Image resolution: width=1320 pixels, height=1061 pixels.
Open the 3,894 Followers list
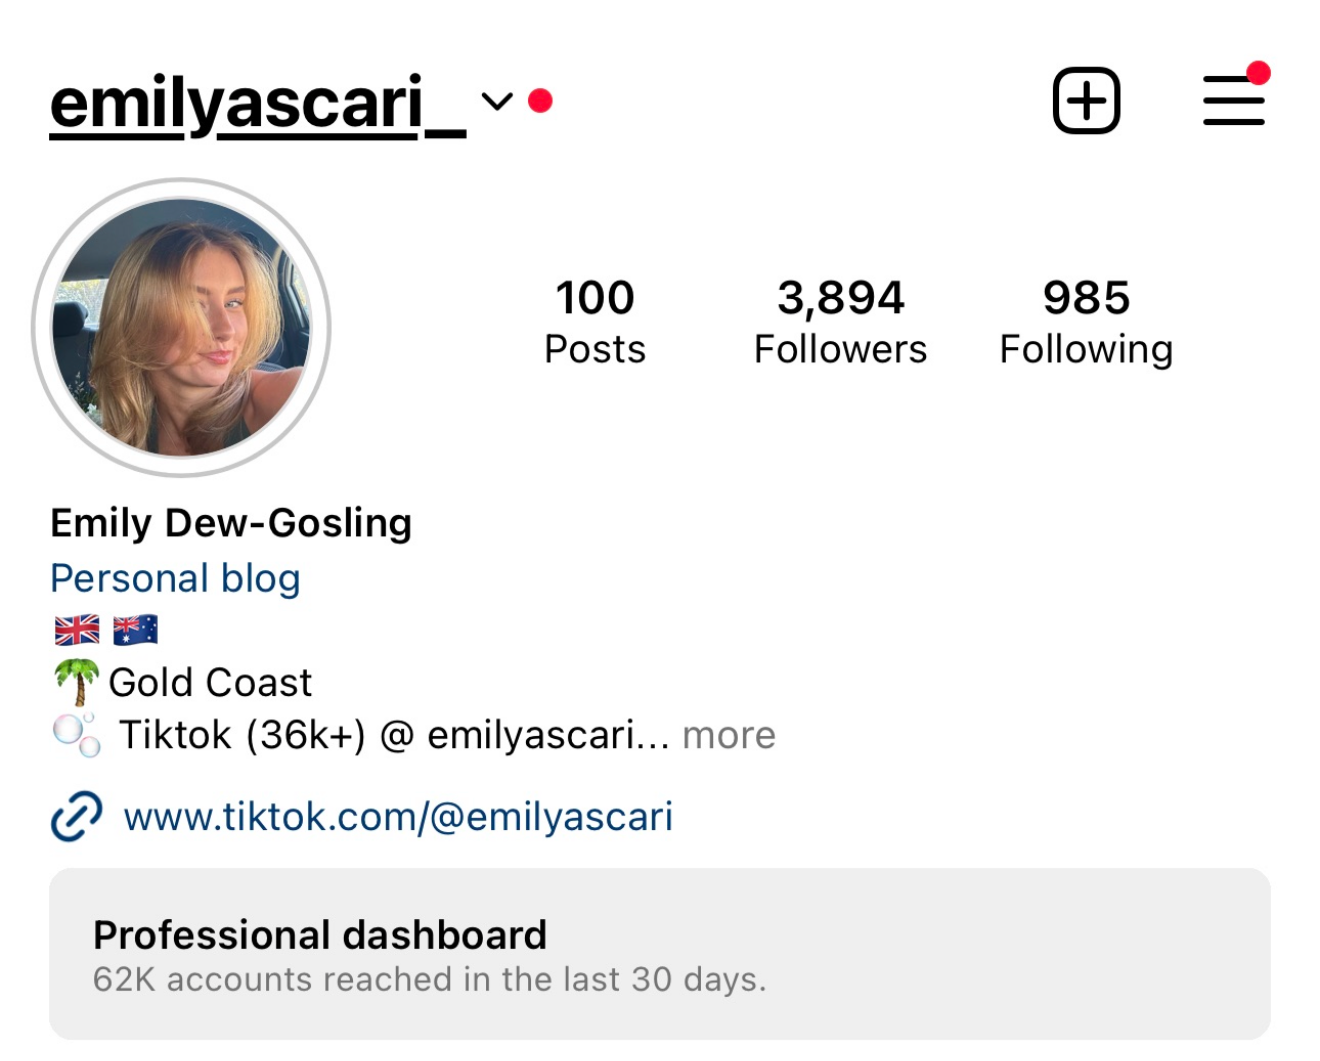click(x=840, y=322)
